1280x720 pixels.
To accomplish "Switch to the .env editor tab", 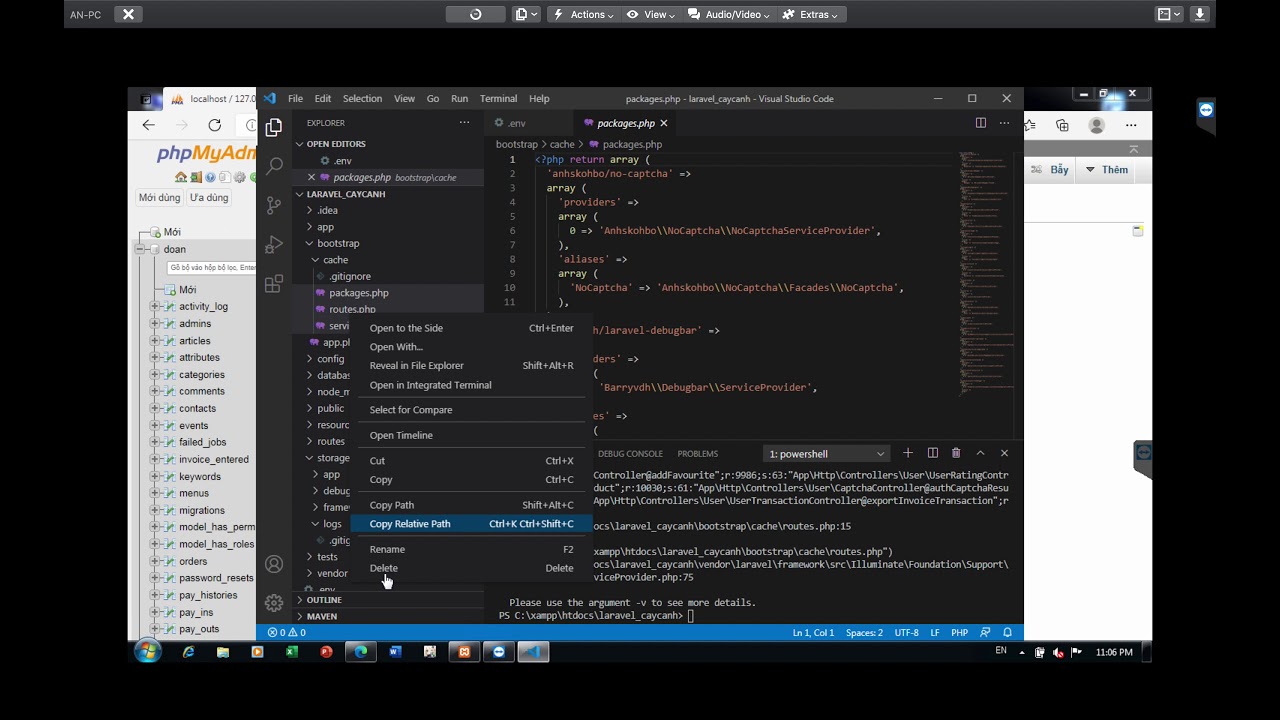I will pos(515,123).
